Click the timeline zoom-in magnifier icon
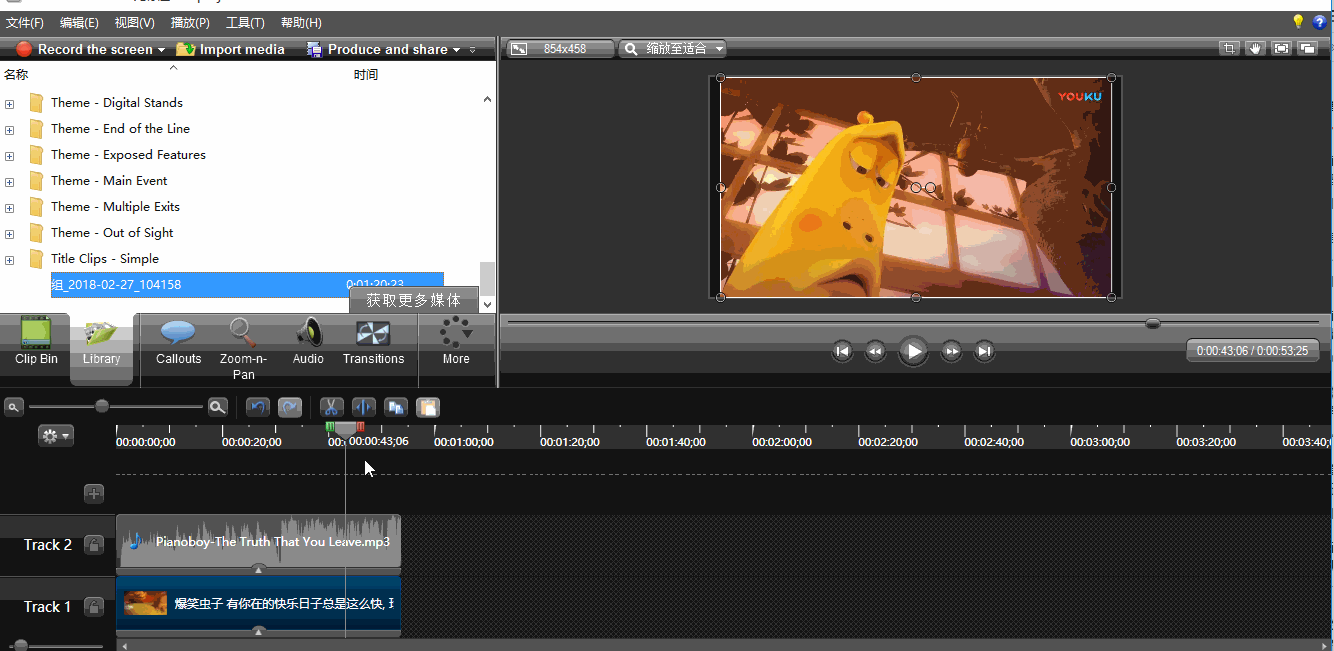1334x651 pixels. pos(218,407)
